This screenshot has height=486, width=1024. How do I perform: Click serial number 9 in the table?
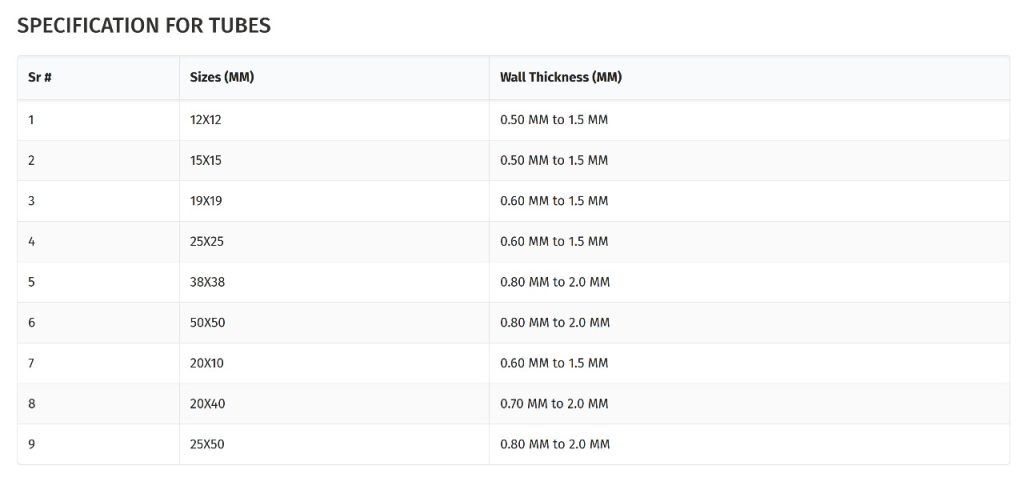32,444
